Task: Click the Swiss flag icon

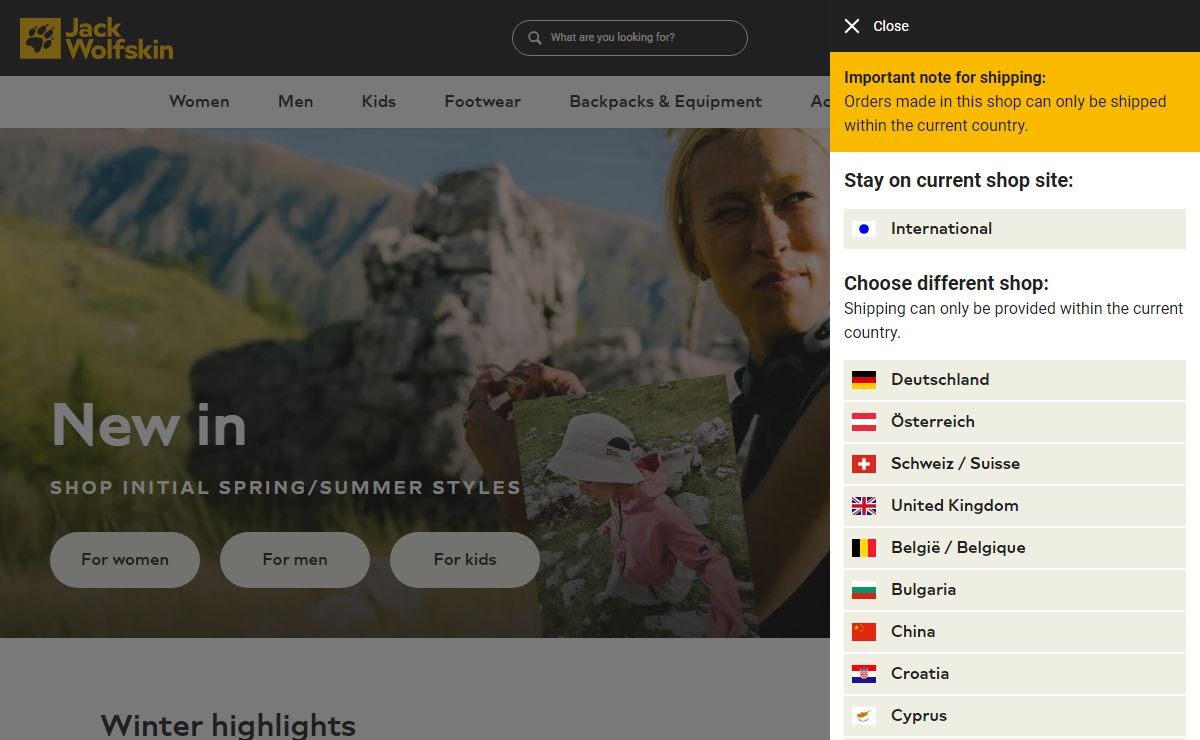Action: (864, 464)
